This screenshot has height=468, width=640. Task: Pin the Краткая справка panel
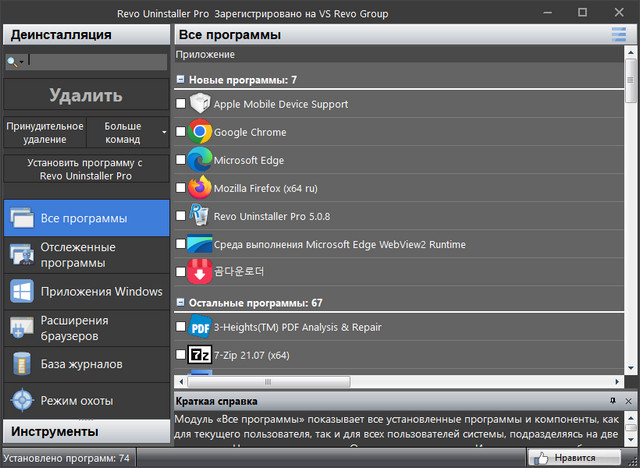(x=612, y=400)
